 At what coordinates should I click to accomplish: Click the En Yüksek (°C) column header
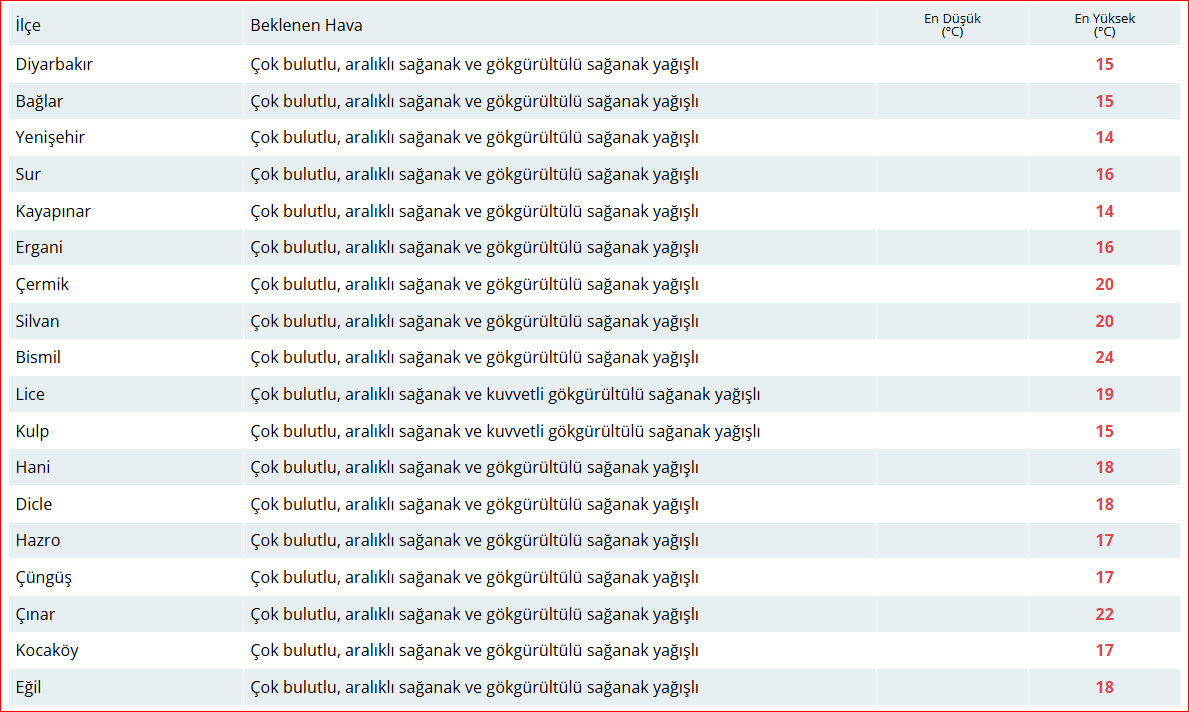[x=1104, y=25]
